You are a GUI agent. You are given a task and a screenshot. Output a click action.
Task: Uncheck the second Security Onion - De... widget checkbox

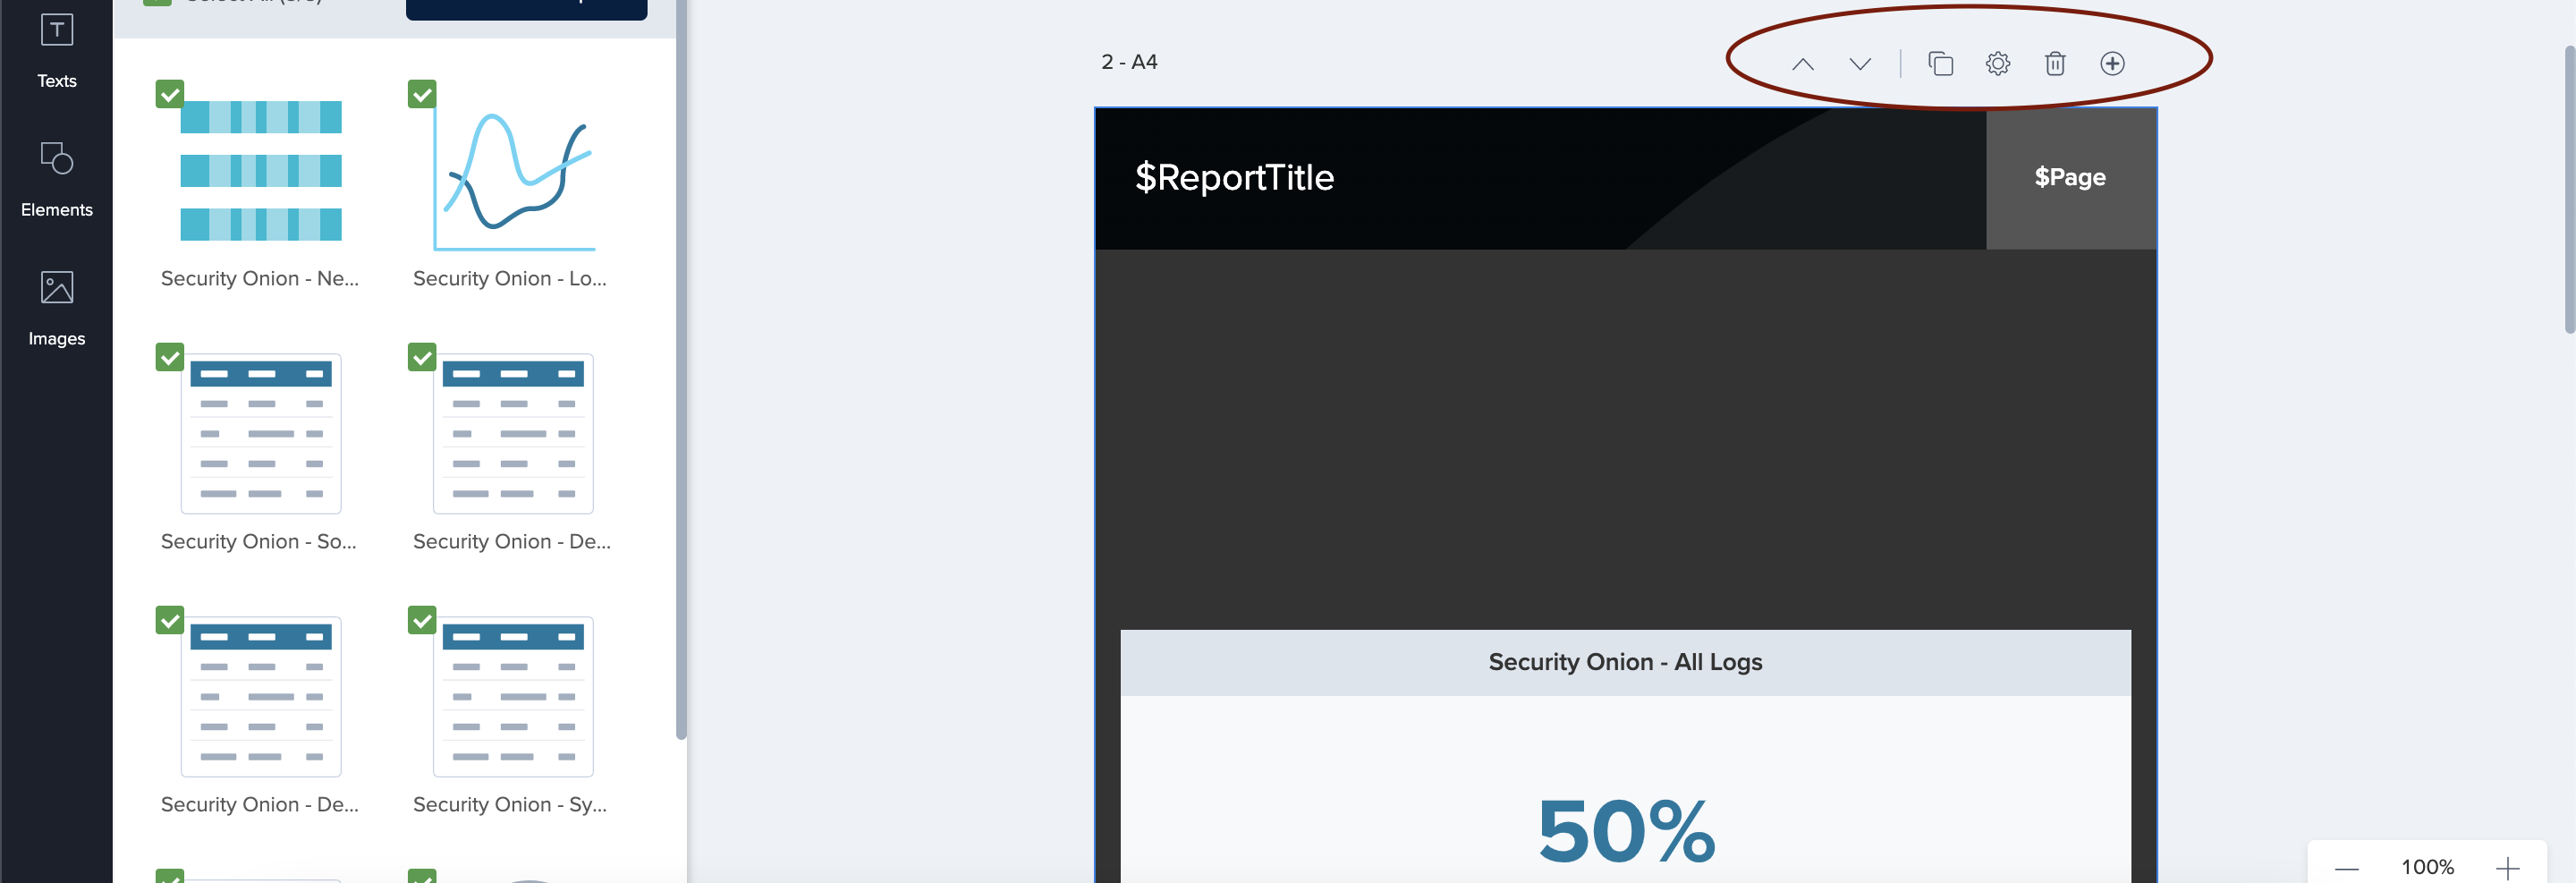tap(170, 620)
